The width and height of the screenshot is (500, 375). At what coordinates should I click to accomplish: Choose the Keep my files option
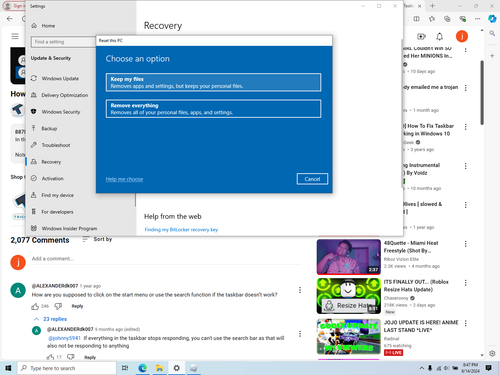[x=213, y=82]
